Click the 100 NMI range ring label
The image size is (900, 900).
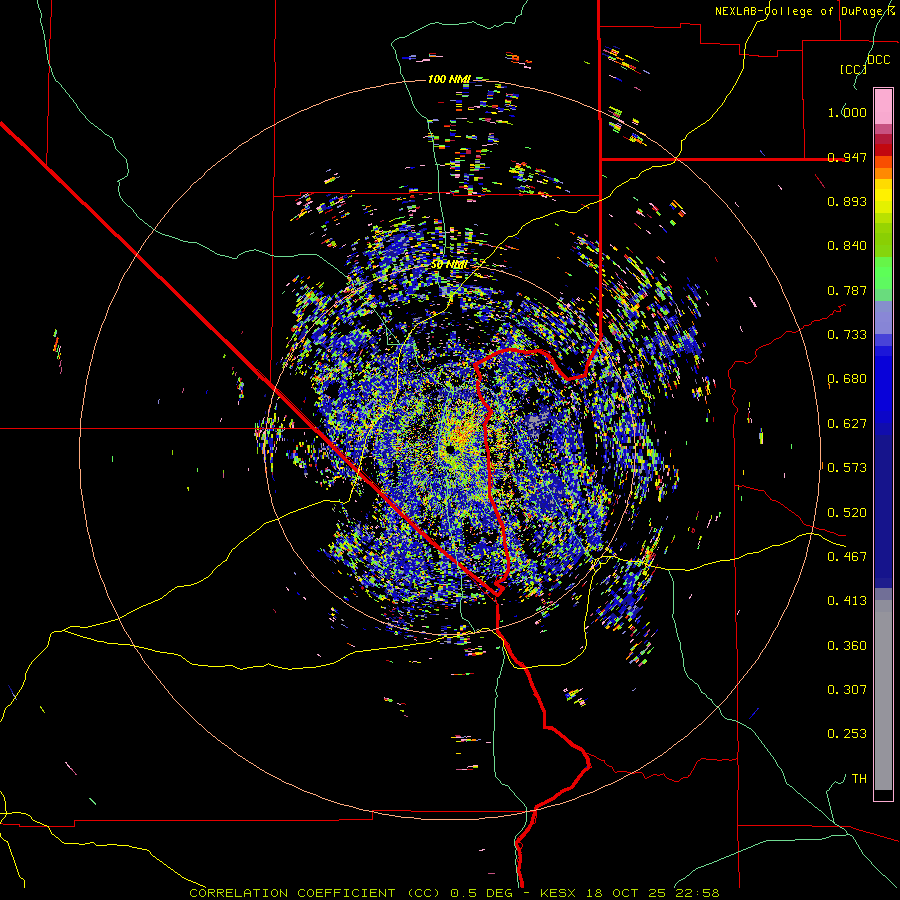click(449, 79)
